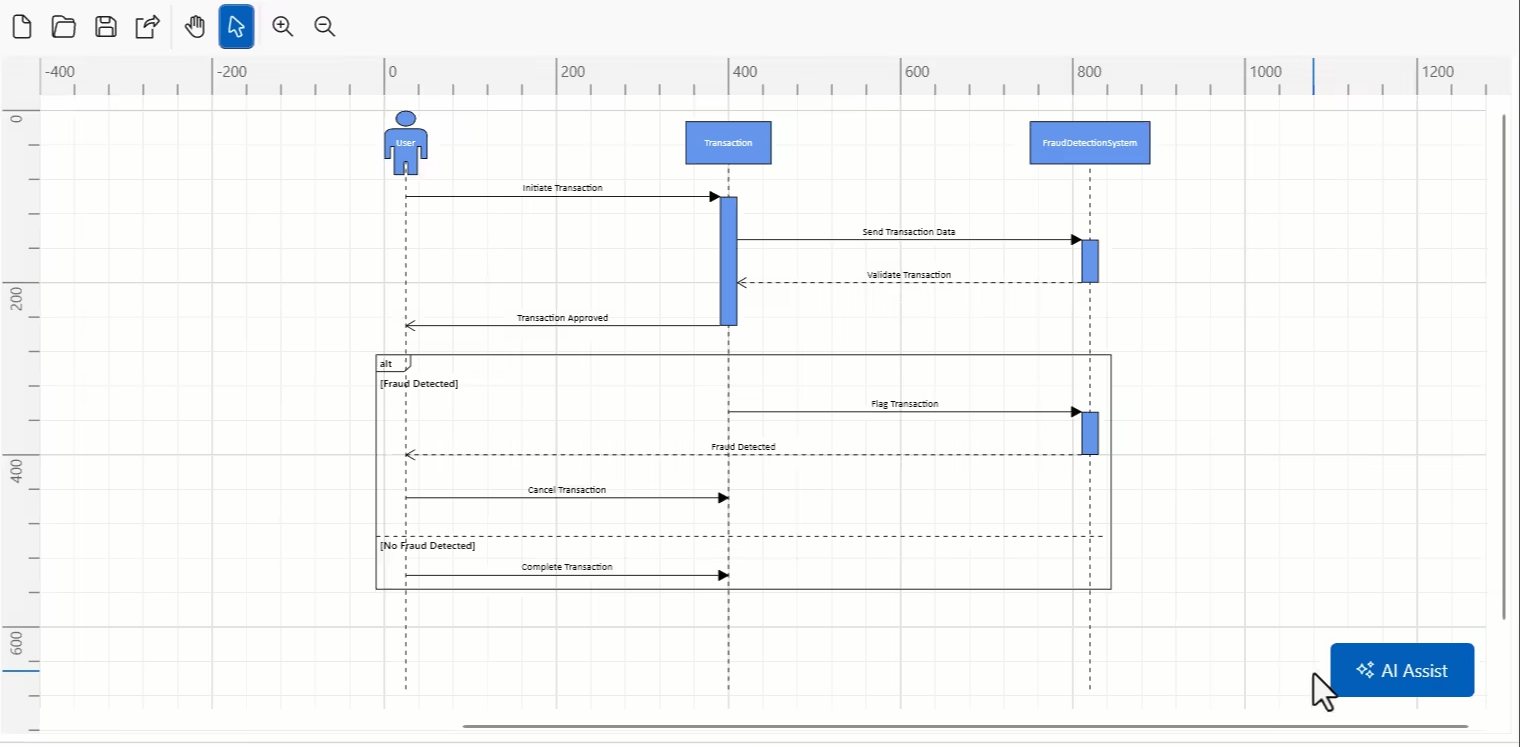Screen dimensions: 1520x747
Task: Select the activation bar beside Flag Transaction
Action: coord(1090,433)
